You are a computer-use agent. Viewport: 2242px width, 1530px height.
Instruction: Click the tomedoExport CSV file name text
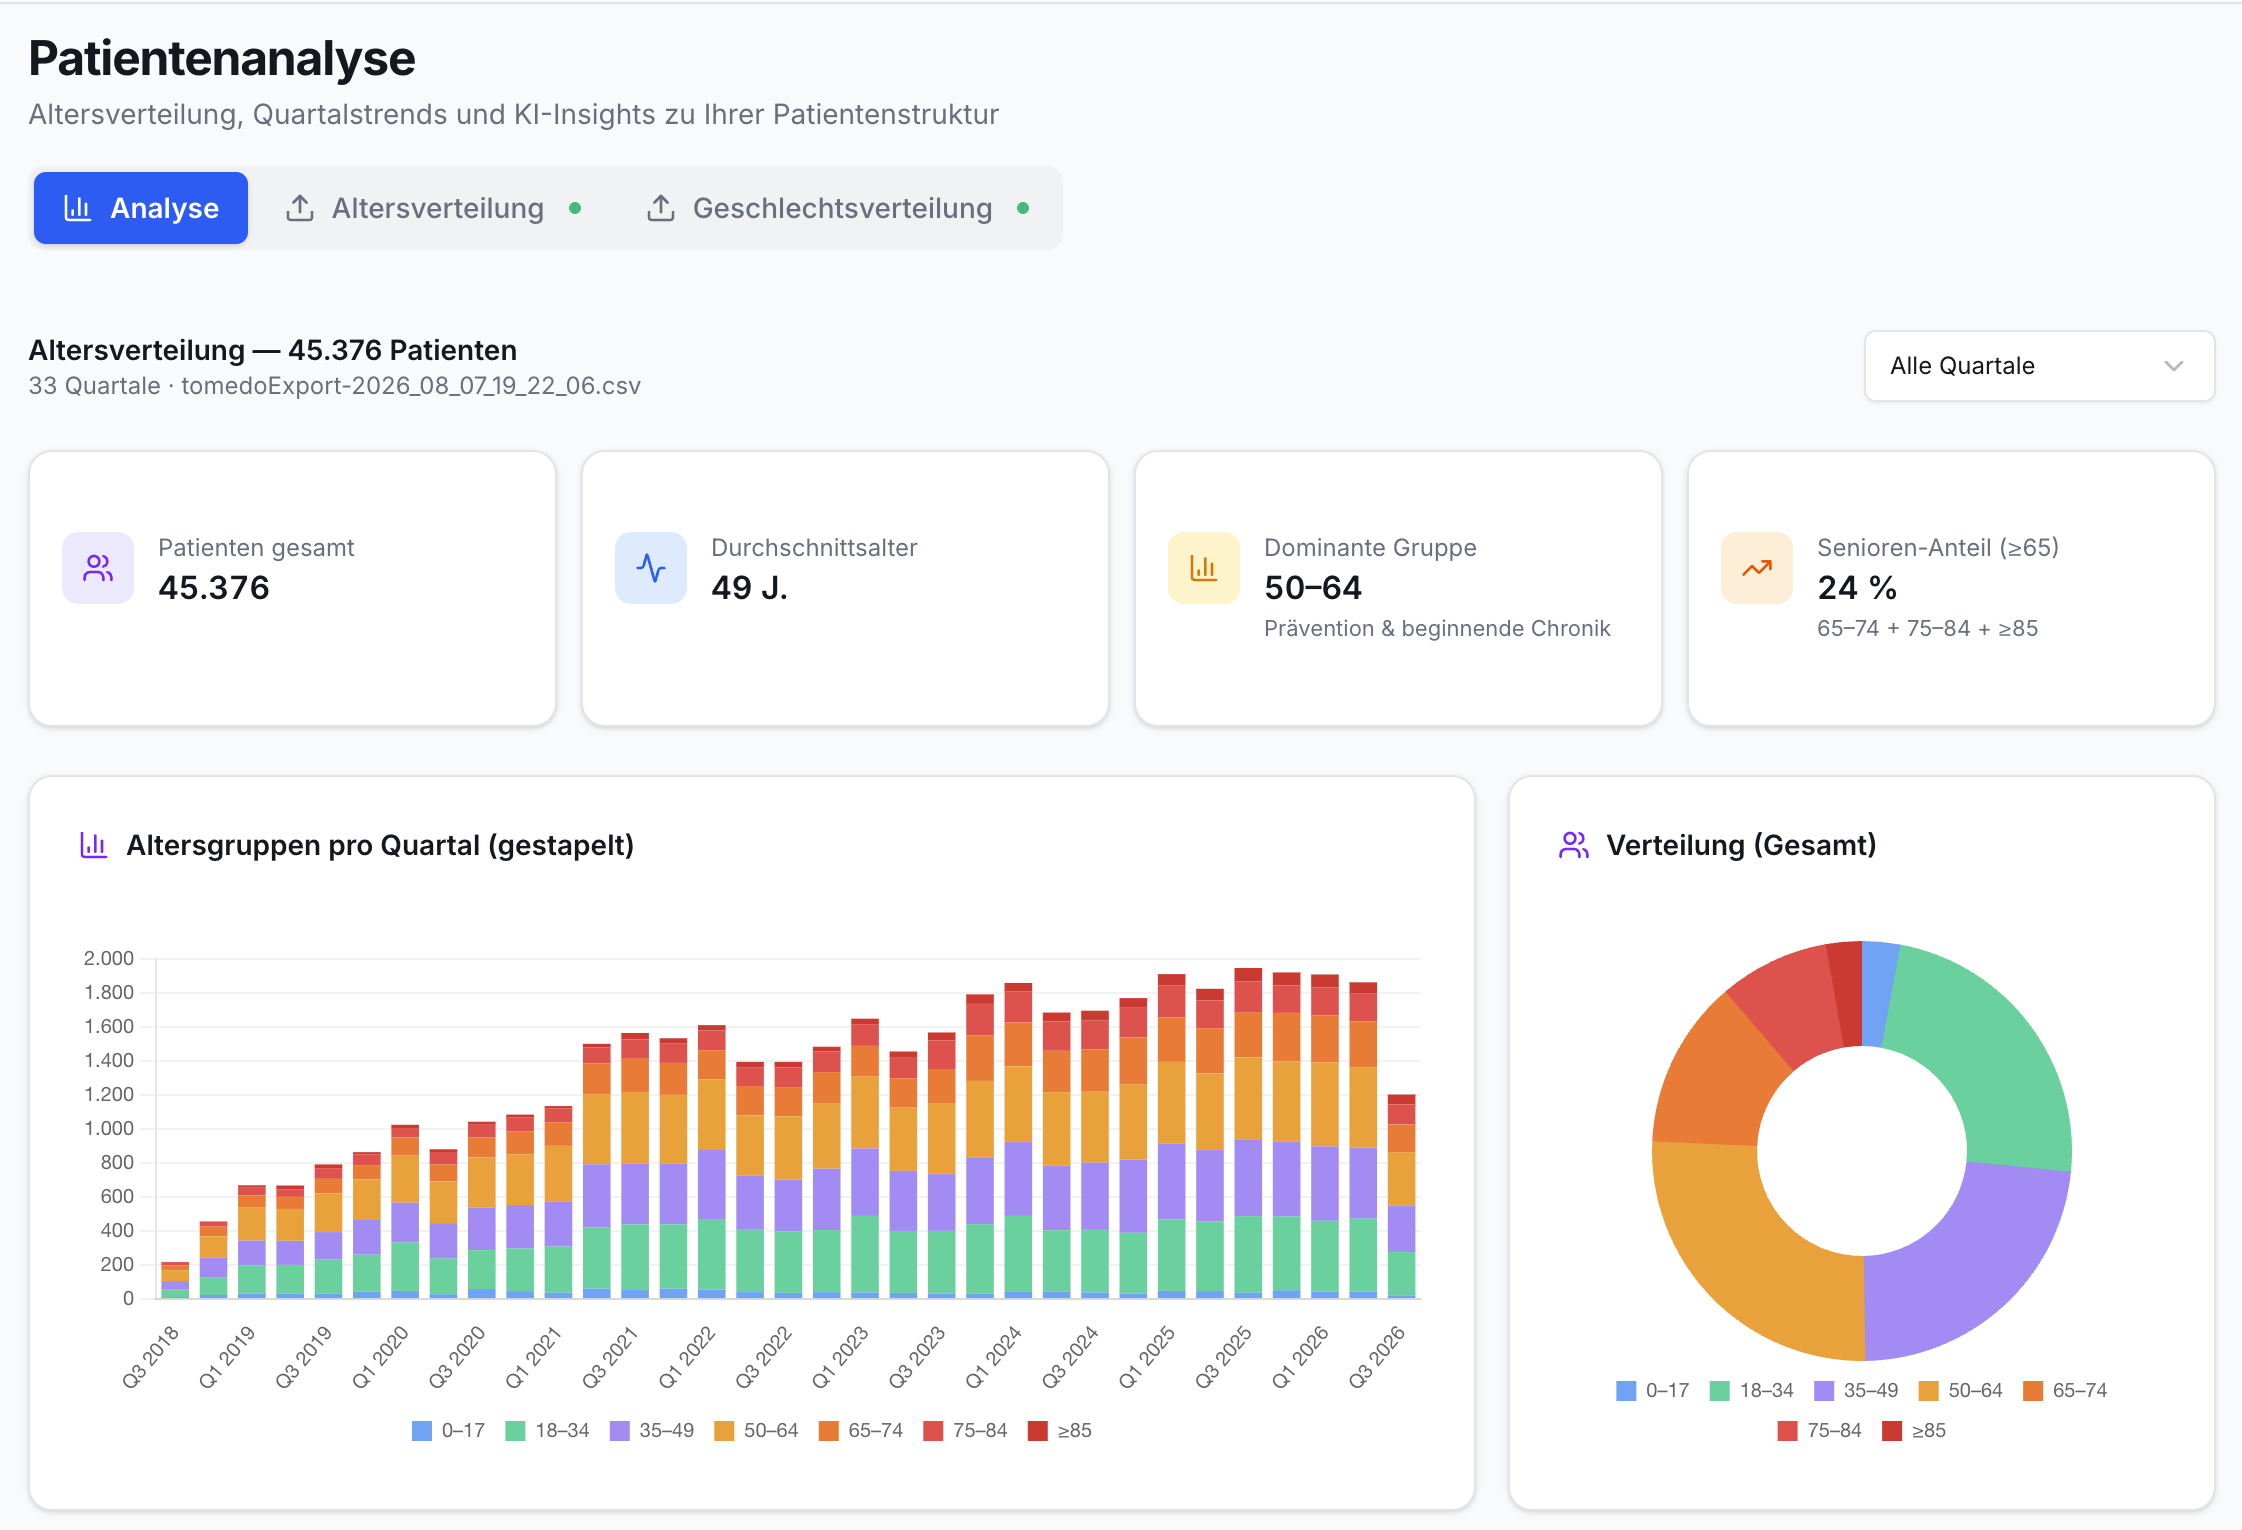coord(411,386)
